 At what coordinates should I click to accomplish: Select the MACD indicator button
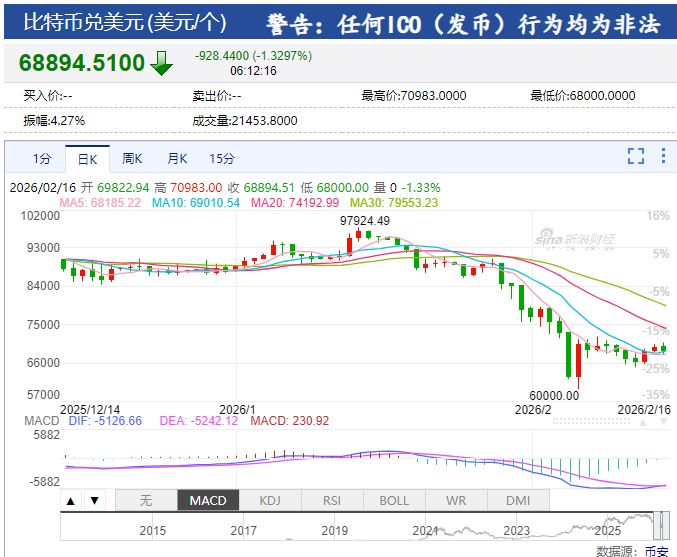click(x=208, y=500)
